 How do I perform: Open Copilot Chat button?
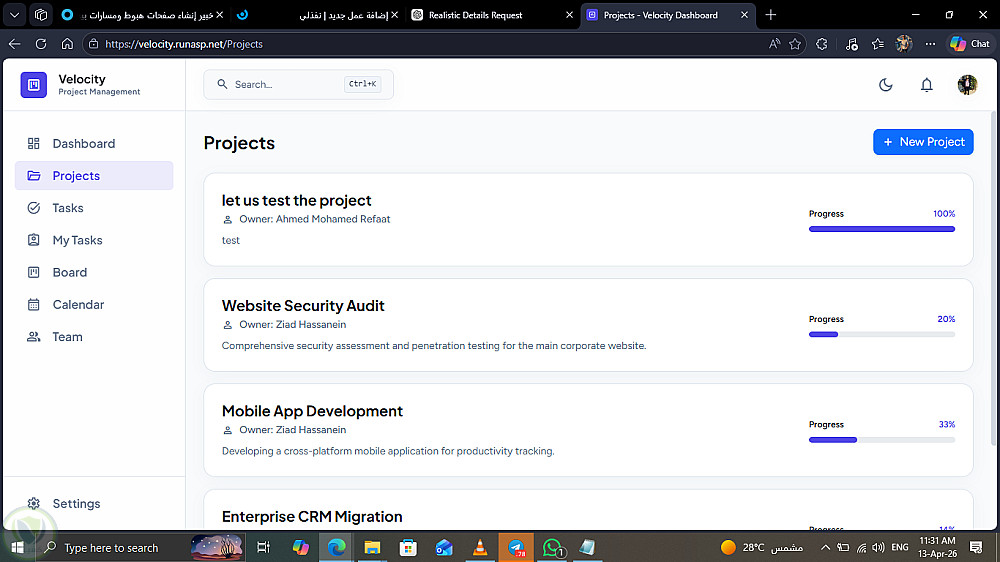969,44
